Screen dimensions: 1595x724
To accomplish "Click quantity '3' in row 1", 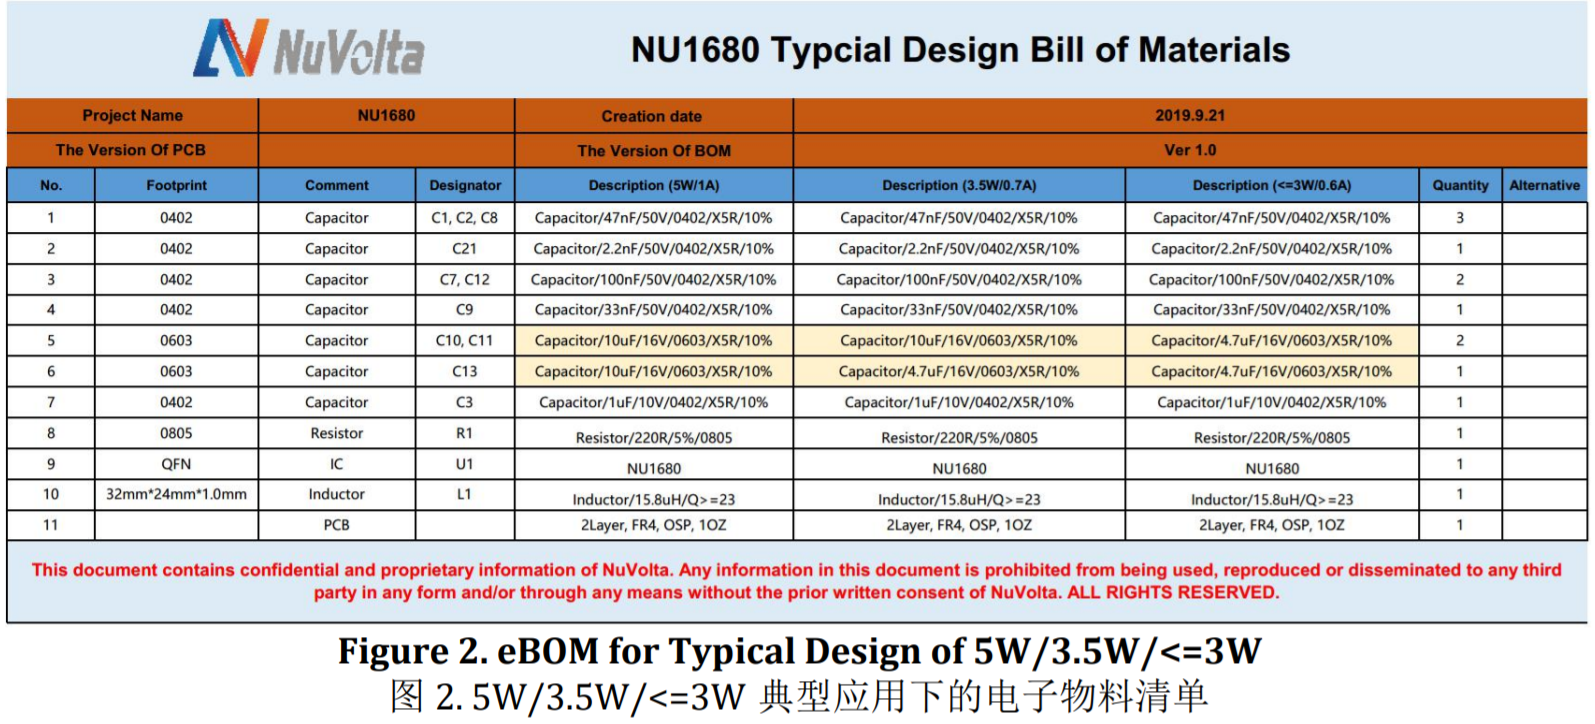I will click(1460, 217).
